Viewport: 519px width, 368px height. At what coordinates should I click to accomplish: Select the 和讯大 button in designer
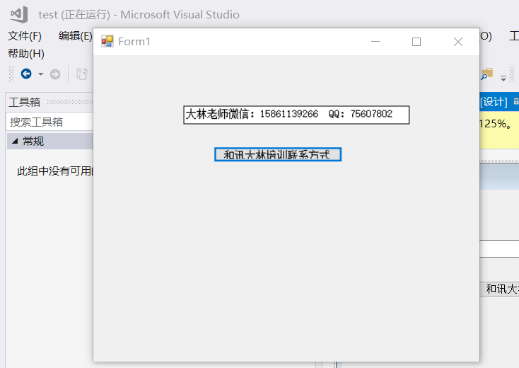coord(500,289)
